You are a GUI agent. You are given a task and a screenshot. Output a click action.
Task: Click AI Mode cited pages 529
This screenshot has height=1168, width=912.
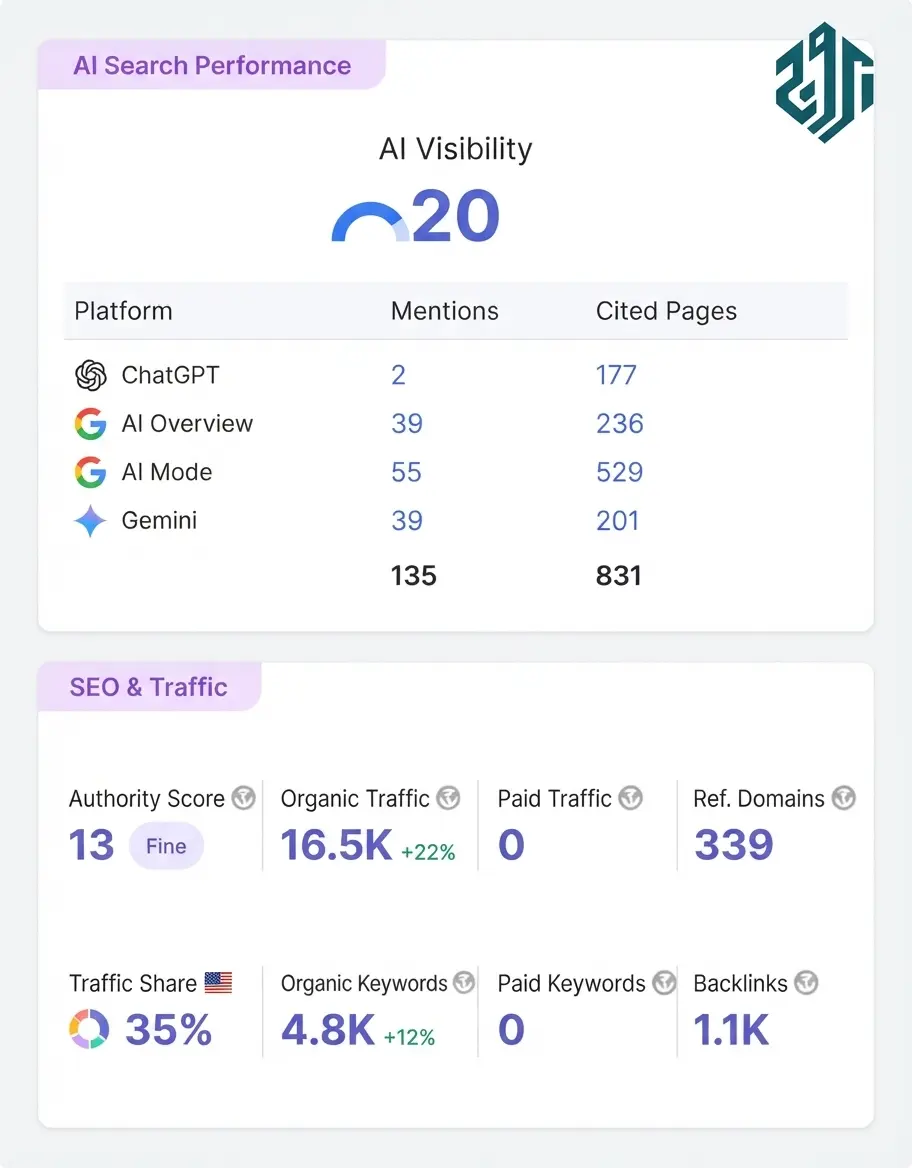click(x=619, y=472)
